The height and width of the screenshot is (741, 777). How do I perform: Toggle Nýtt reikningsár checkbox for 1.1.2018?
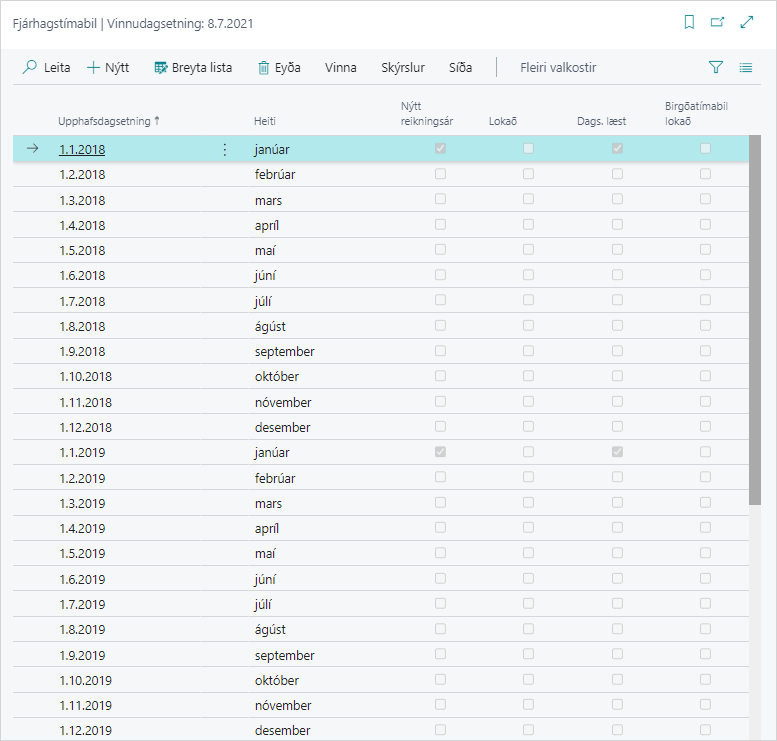tap(440, 149)
